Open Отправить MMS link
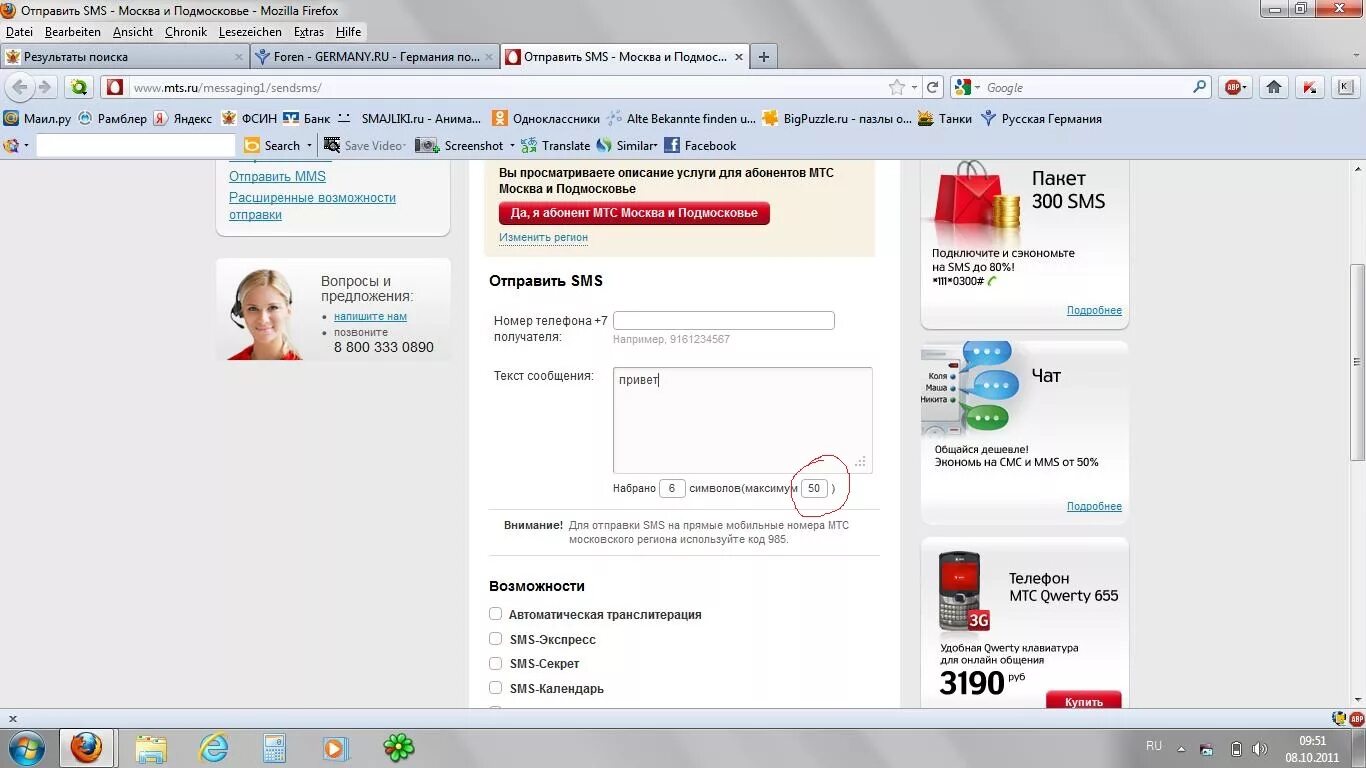 pos(277,176)
